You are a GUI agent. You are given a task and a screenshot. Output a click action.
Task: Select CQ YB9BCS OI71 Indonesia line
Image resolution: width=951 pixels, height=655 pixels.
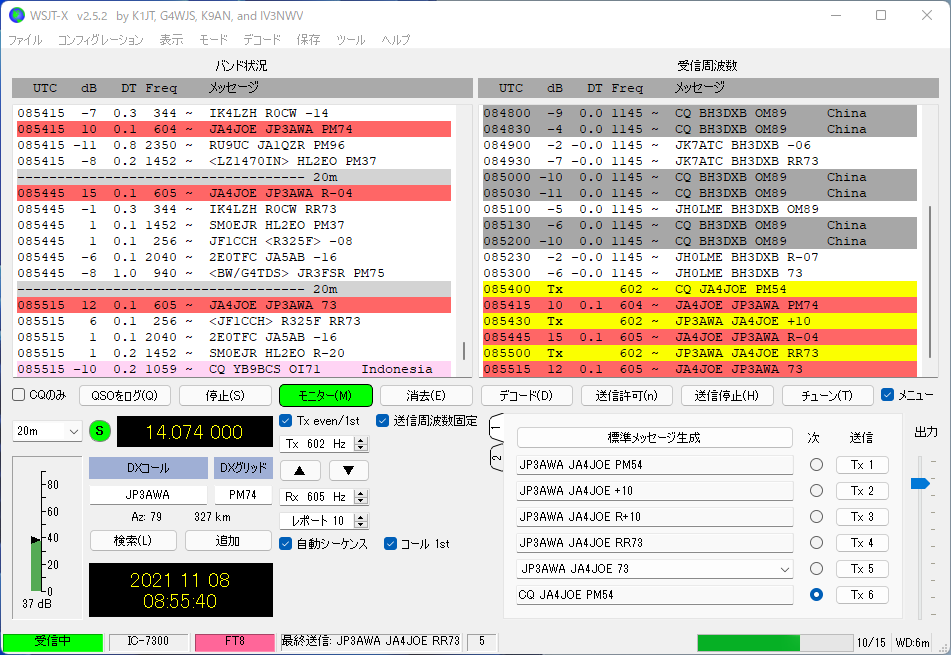coord(234,369)
